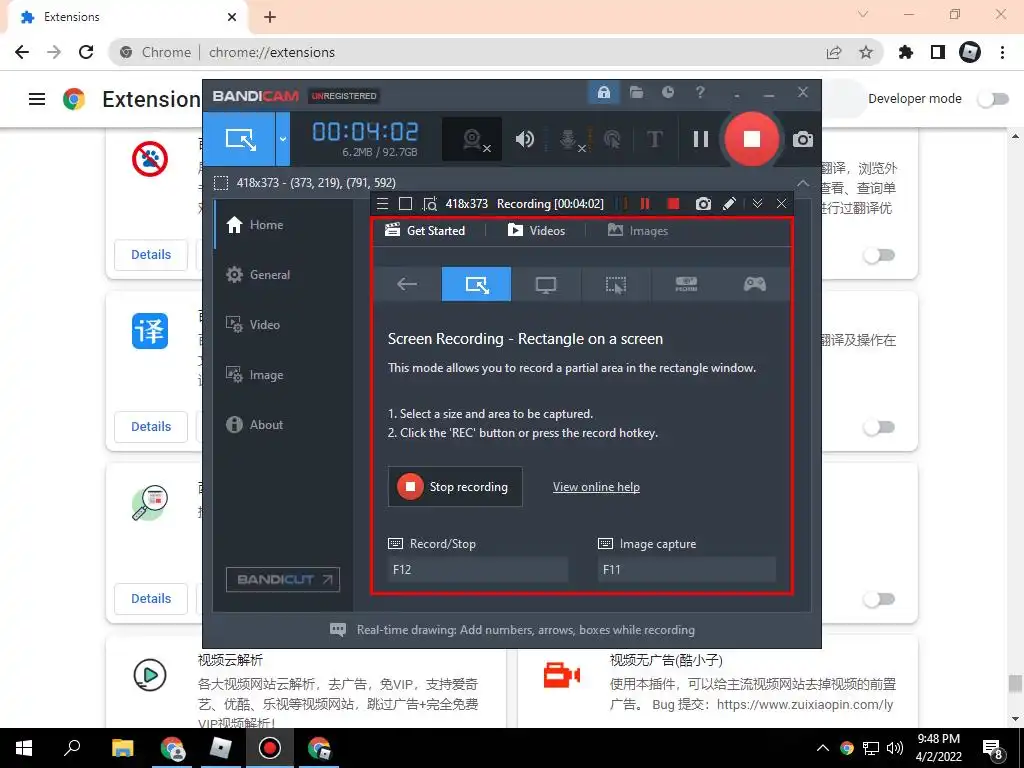This screenshot has height=768, width=1024.
Task: Open the drawing pencil tool
Action: tap(729, 204)
